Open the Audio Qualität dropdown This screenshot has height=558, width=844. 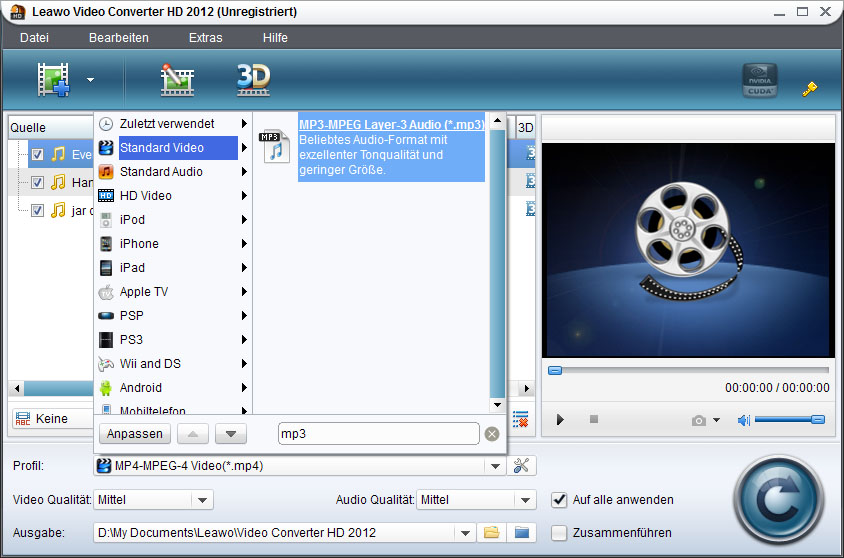[525, 500]
